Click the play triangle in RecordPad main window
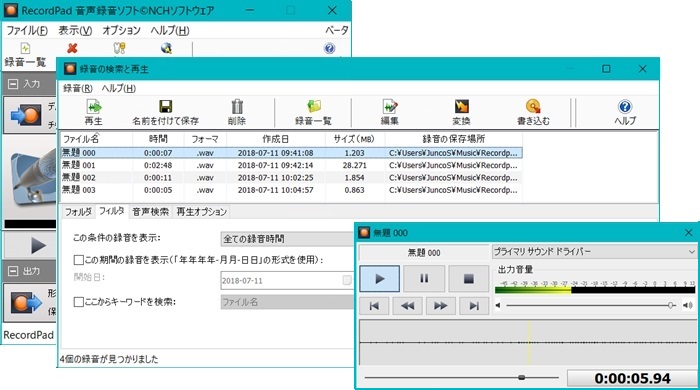This screenshot has width=700, height=390. click(38, 245)
